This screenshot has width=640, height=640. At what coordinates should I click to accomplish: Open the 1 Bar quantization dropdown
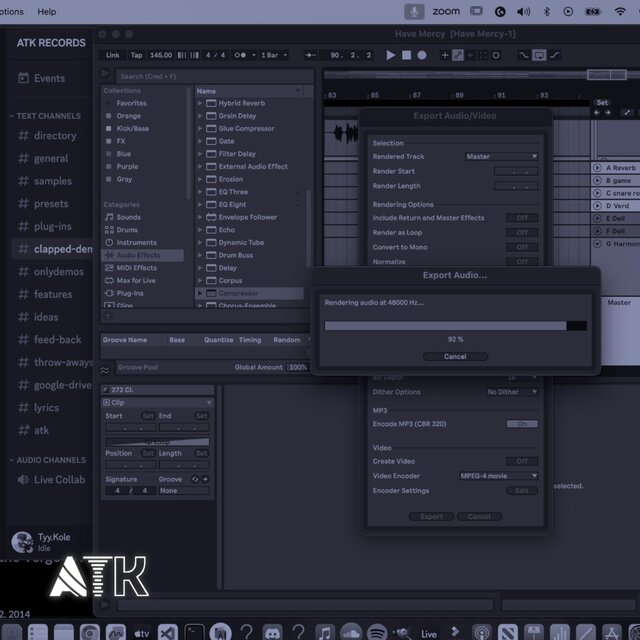point(274,55)
